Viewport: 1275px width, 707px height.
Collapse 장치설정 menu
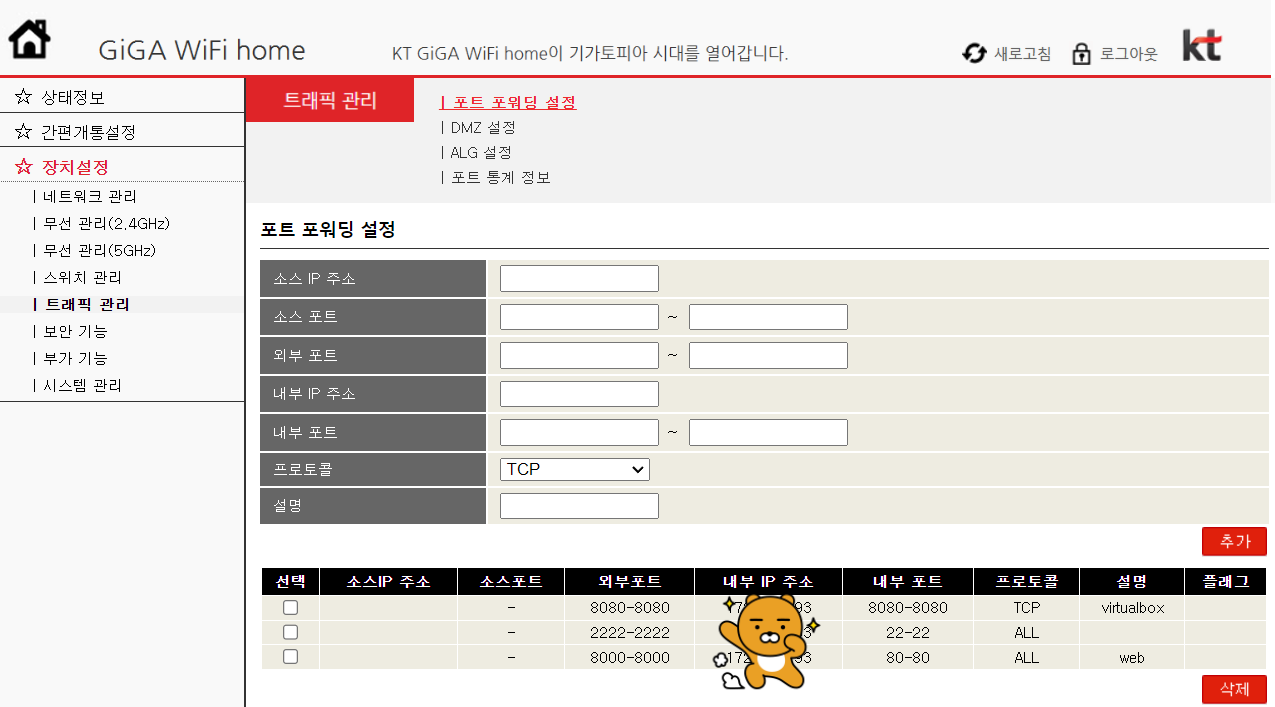pos(75,167)
